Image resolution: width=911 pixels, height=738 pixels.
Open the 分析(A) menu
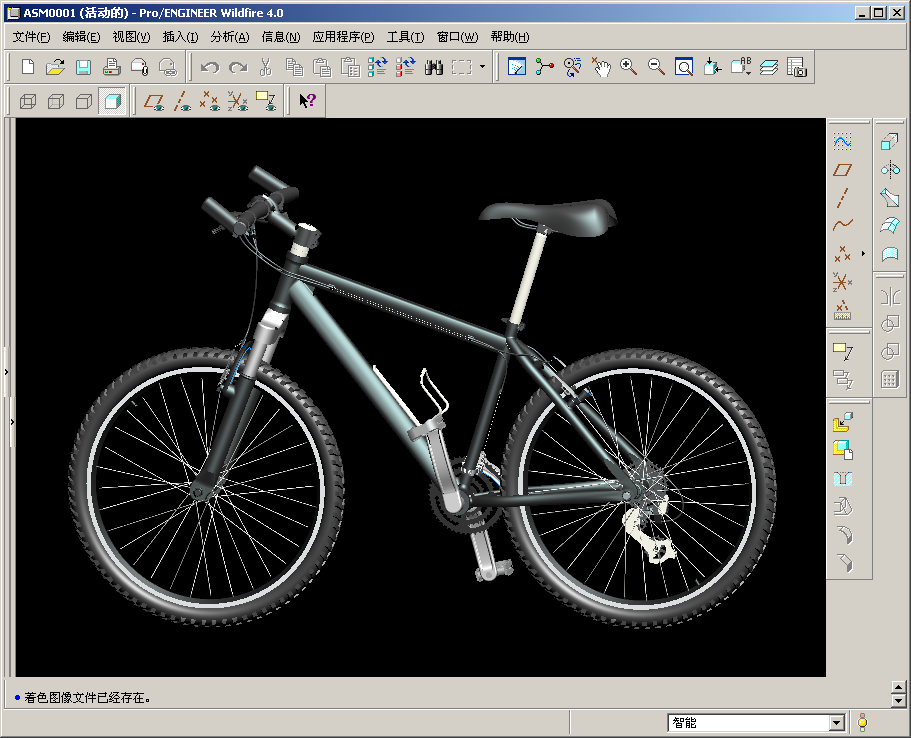[230, 37]
